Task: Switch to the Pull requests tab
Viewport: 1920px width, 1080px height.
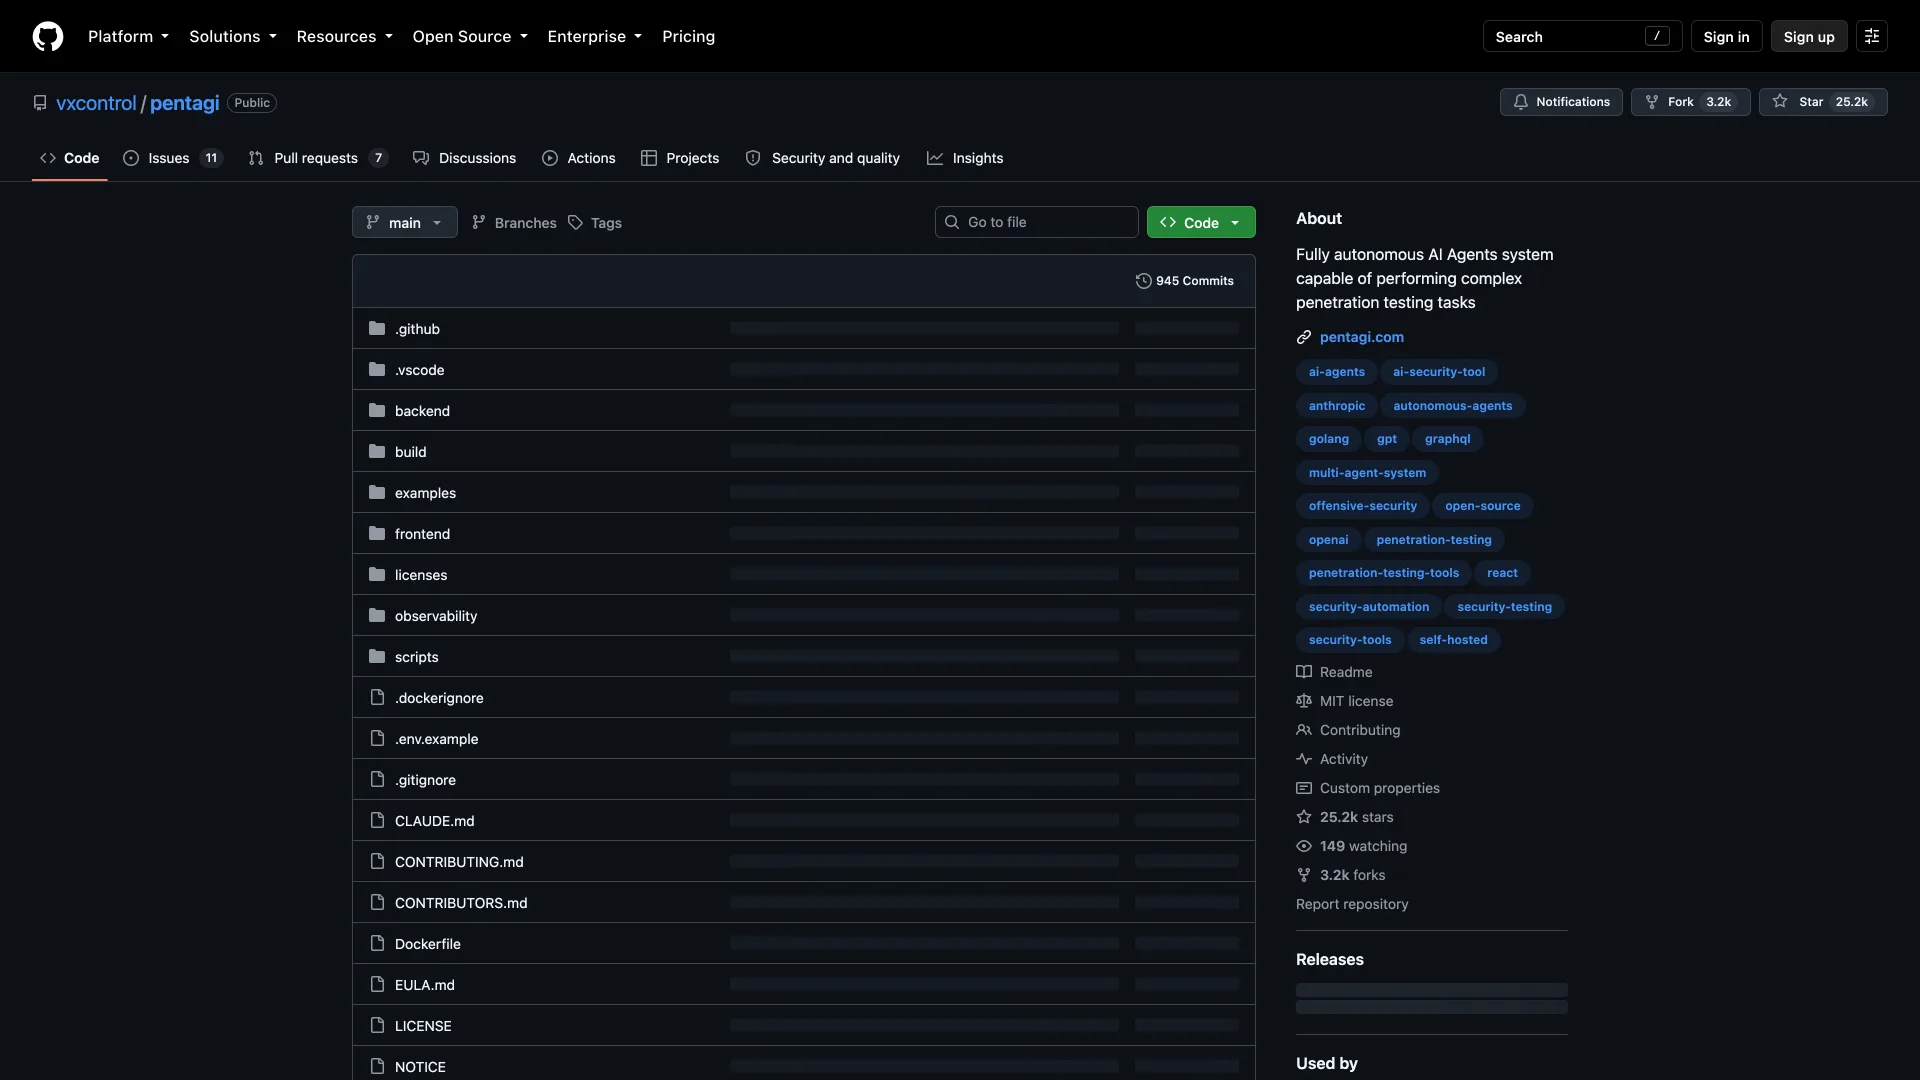Action: [317, 158]
